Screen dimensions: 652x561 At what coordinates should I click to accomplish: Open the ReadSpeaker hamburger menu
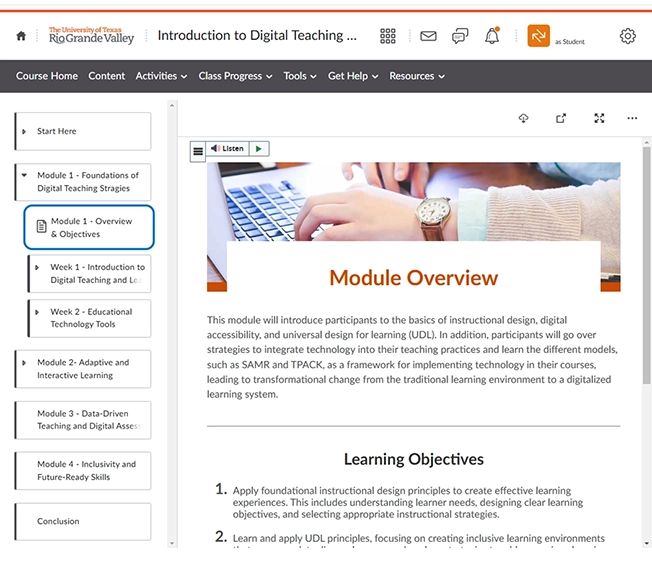tap(198, 151)
